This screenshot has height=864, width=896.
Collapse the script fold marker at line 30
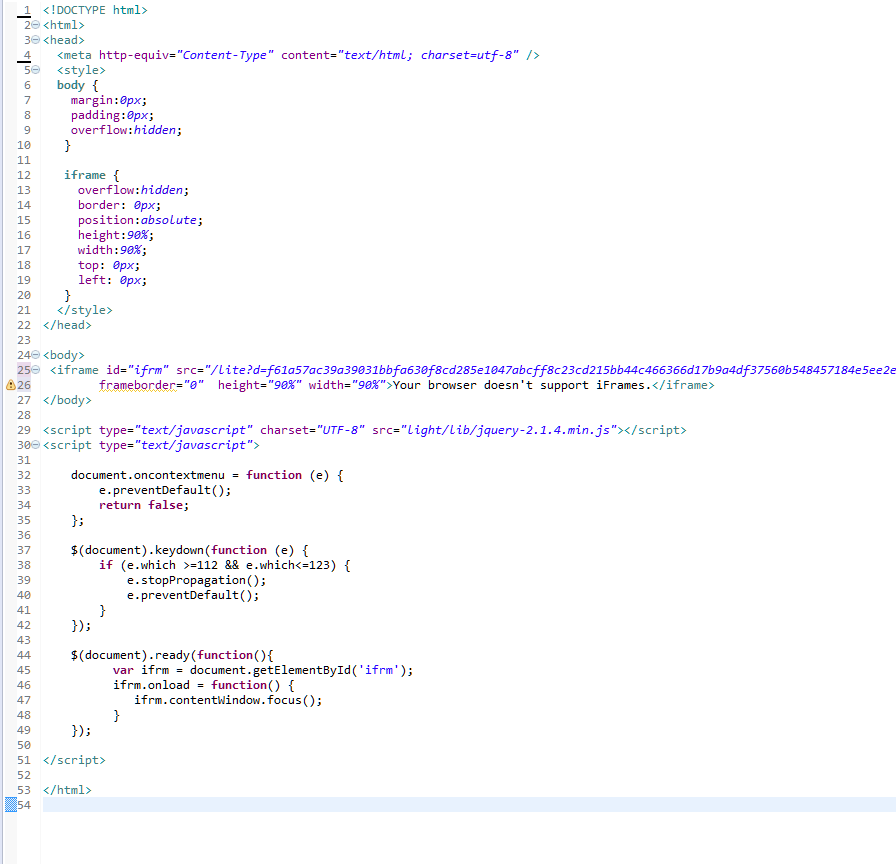[x=35, y=445]
